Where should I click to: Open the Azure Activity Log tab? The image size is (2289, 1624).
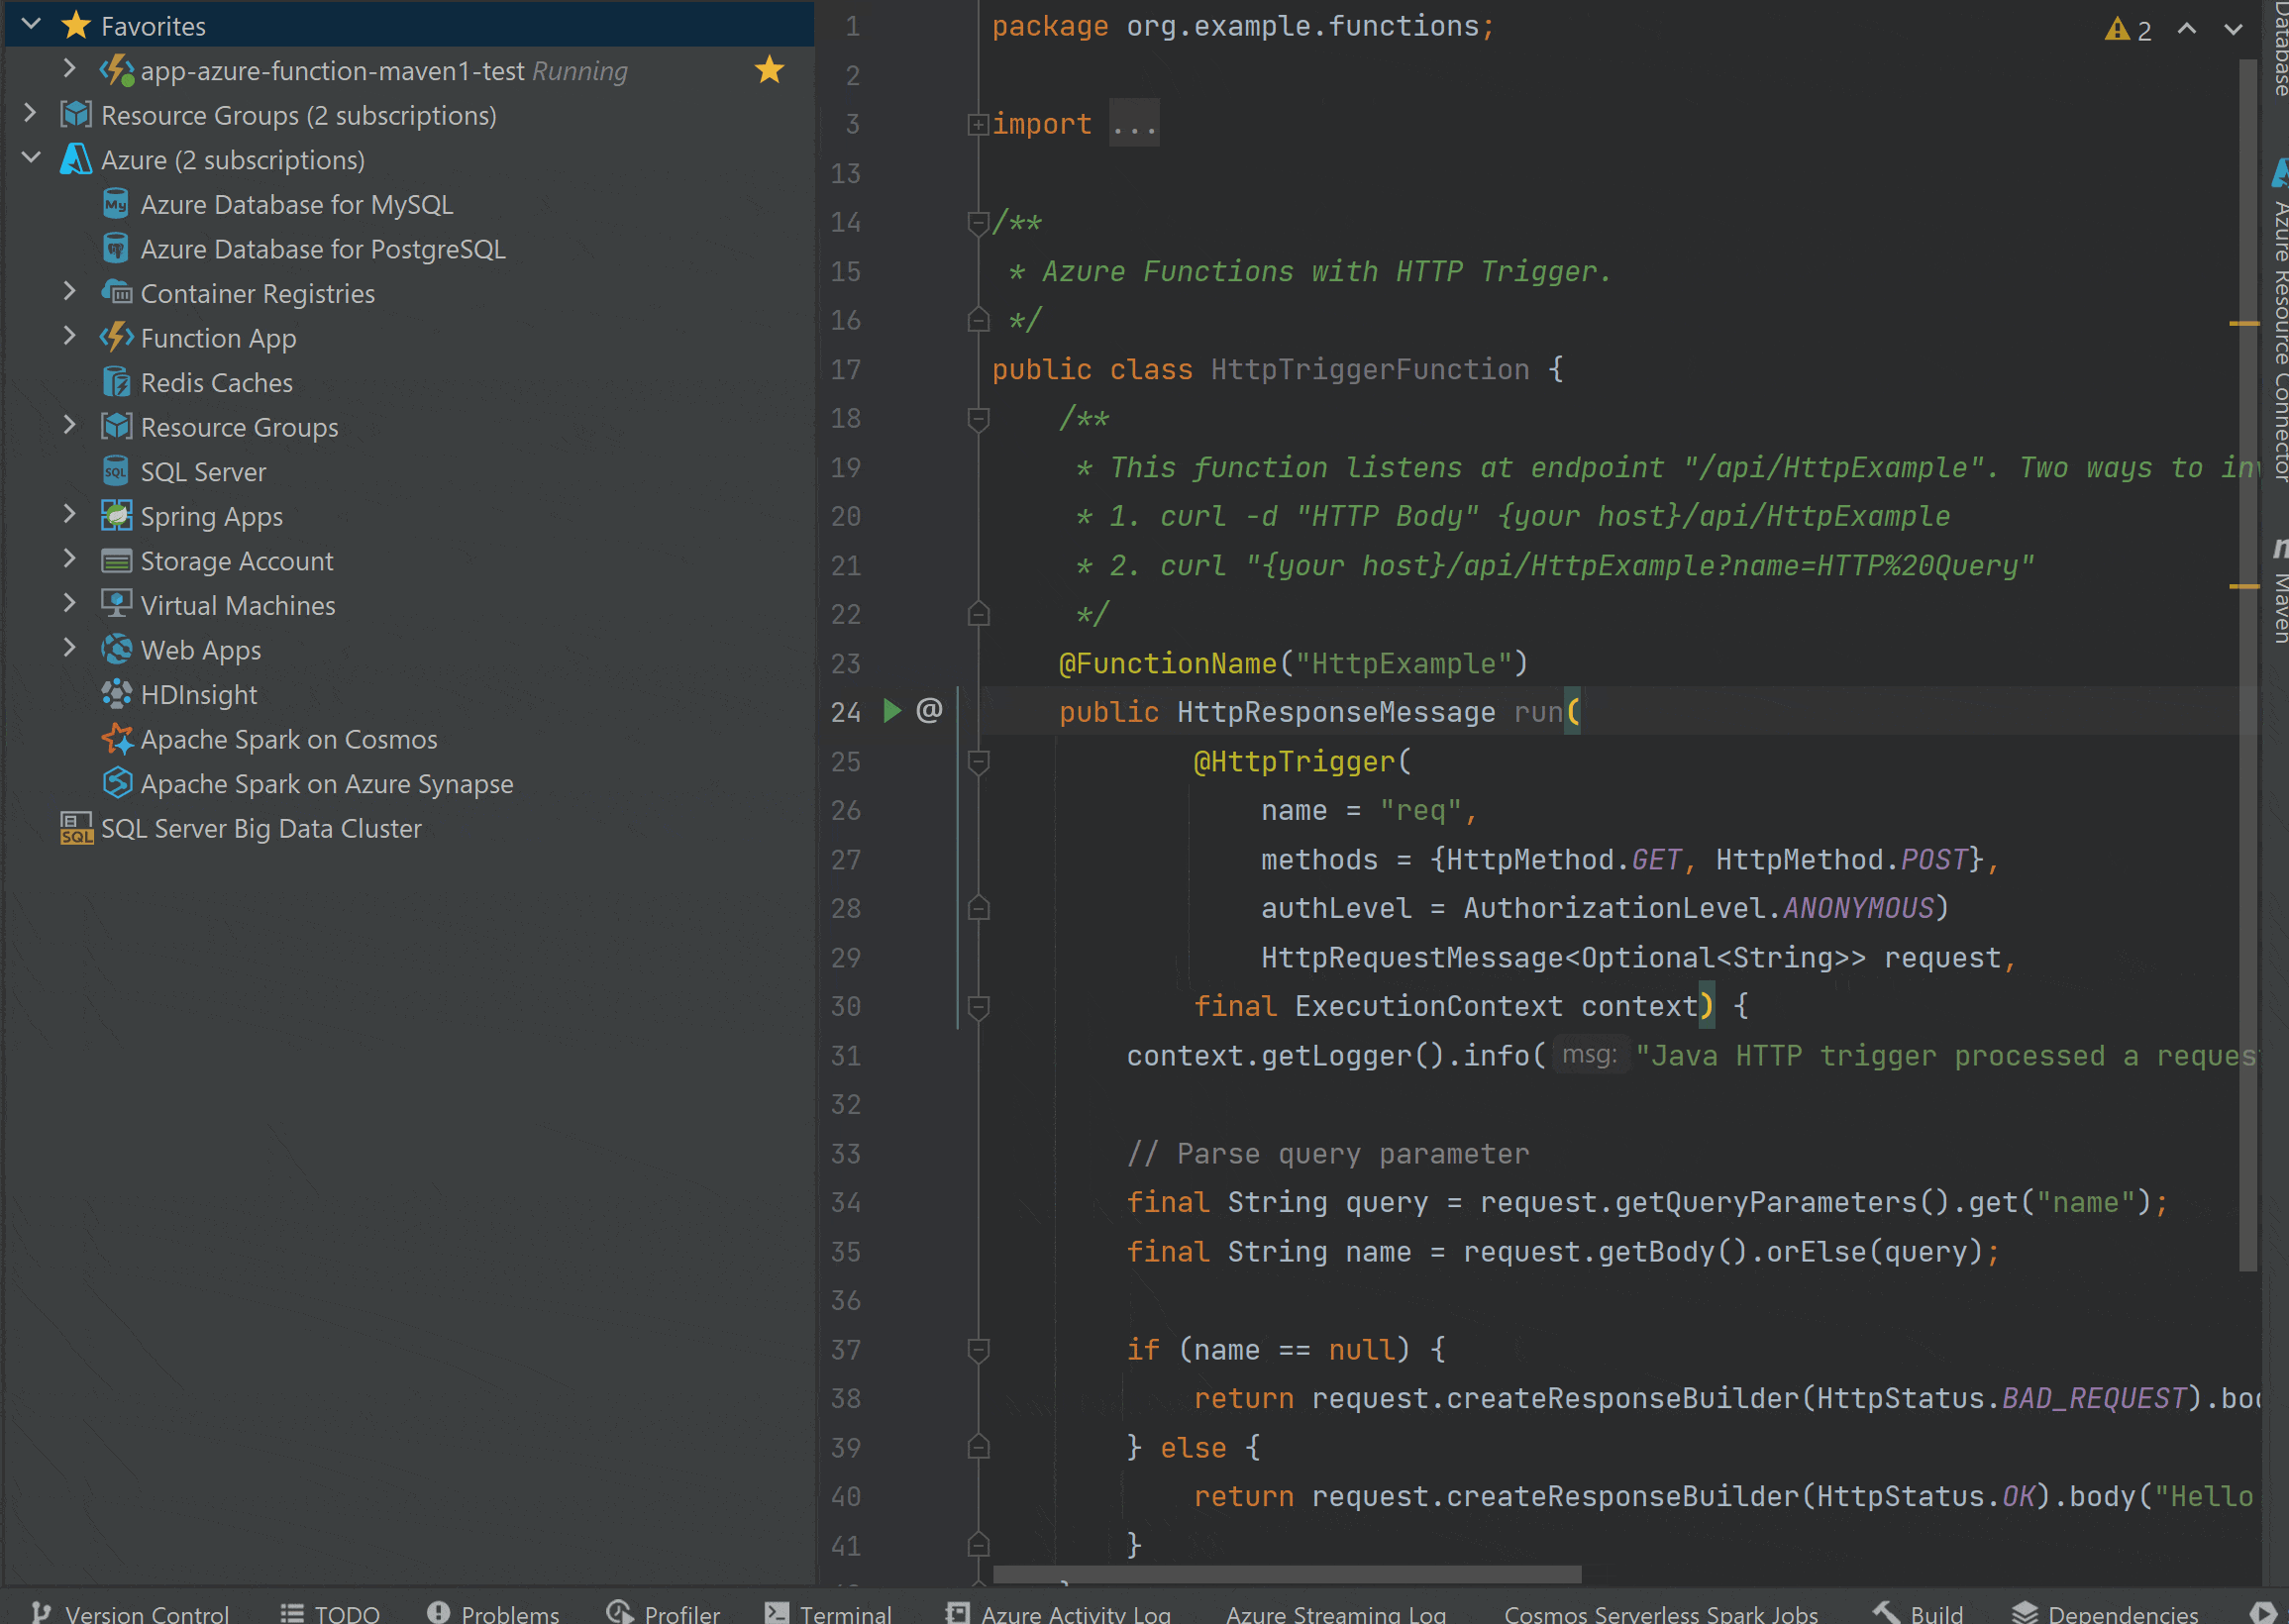tap(1058, 1611)
